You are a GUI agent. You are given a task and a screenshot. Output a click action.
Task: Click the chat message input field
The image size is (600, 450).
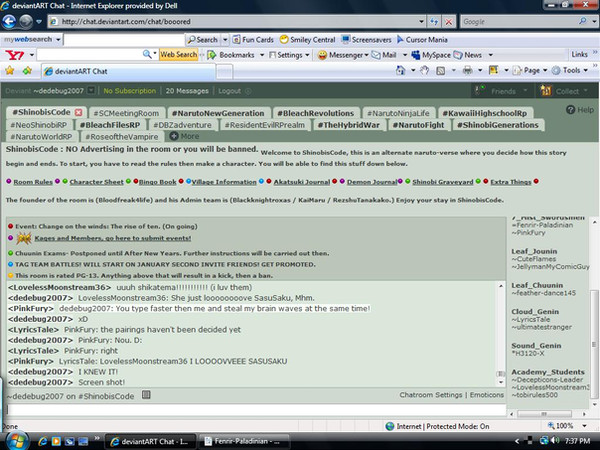click(256, 410)
